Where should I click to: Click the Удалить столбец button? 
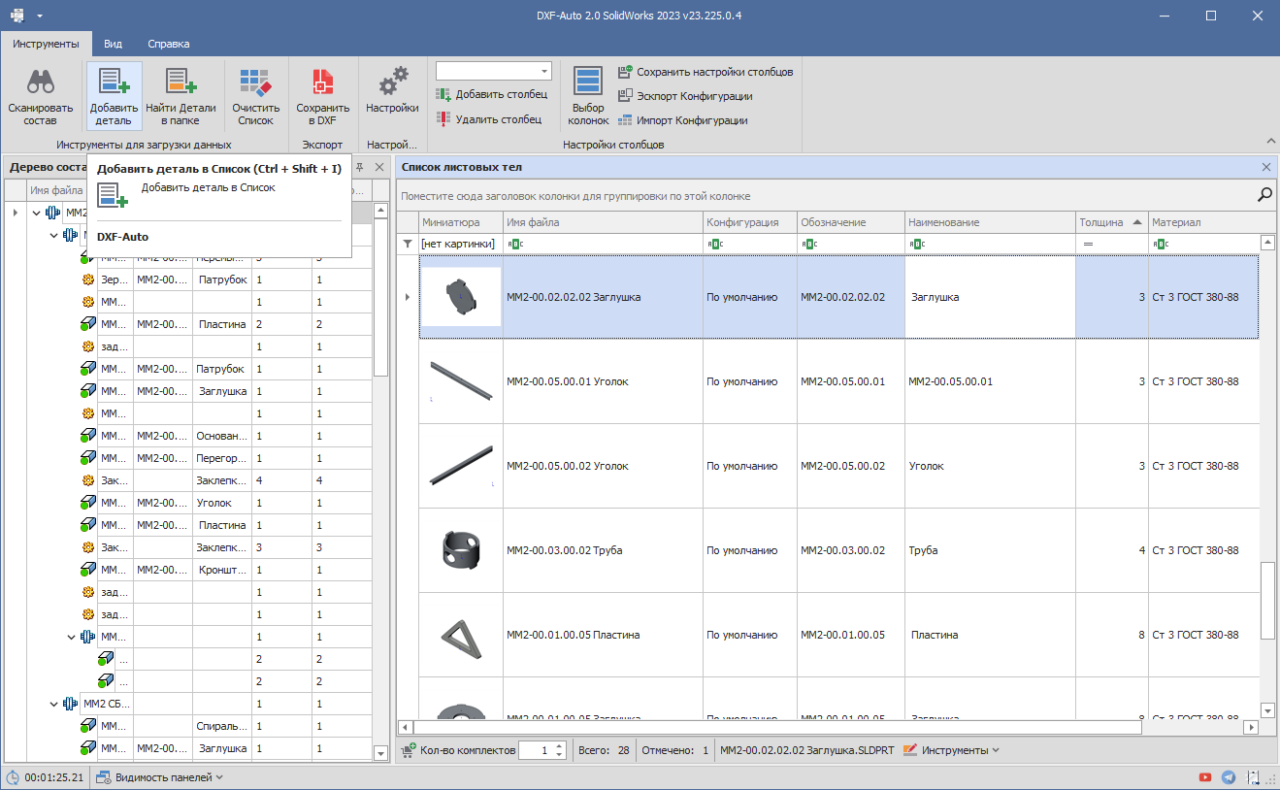tap(489, 119)
